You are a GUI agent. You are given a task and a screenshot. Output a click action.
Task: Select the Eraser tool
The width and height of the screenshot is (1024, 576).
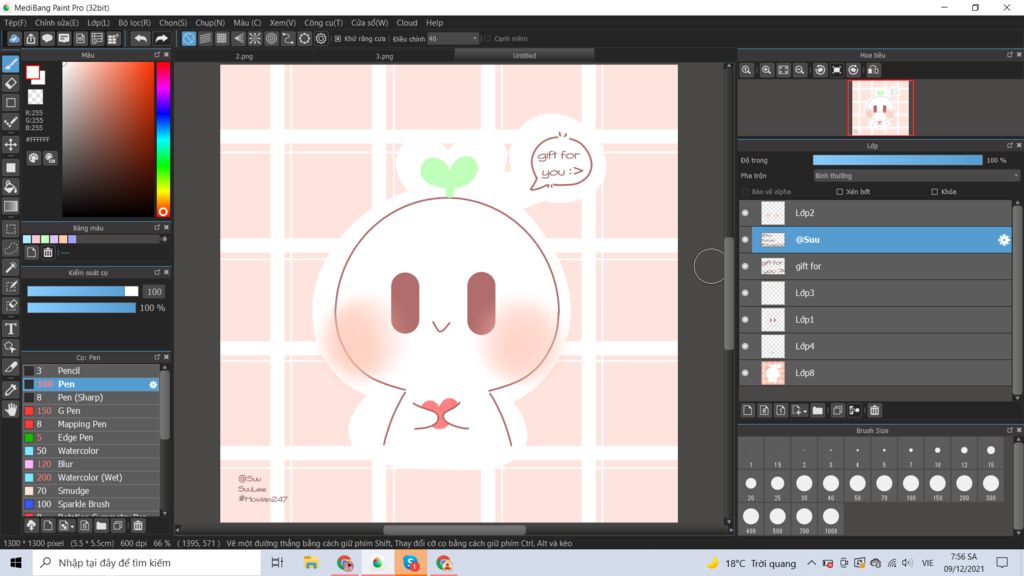pyautogui.click(x=11, y=84)
